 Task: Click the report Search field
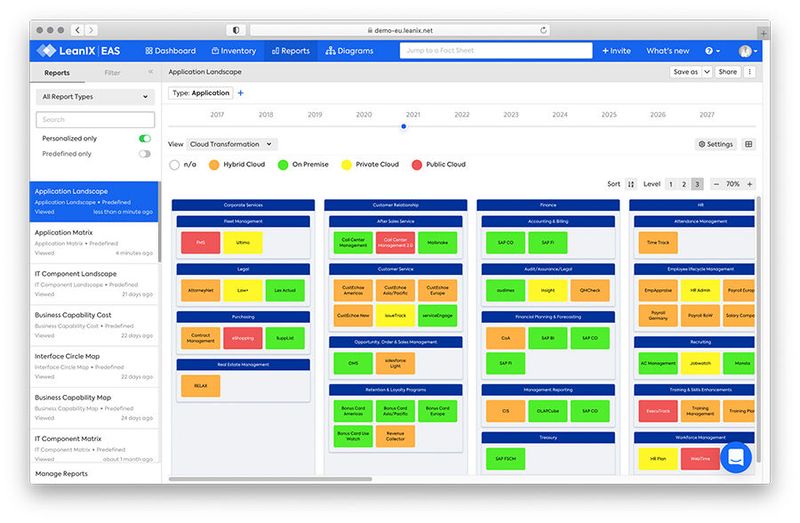tap(95, 119)
